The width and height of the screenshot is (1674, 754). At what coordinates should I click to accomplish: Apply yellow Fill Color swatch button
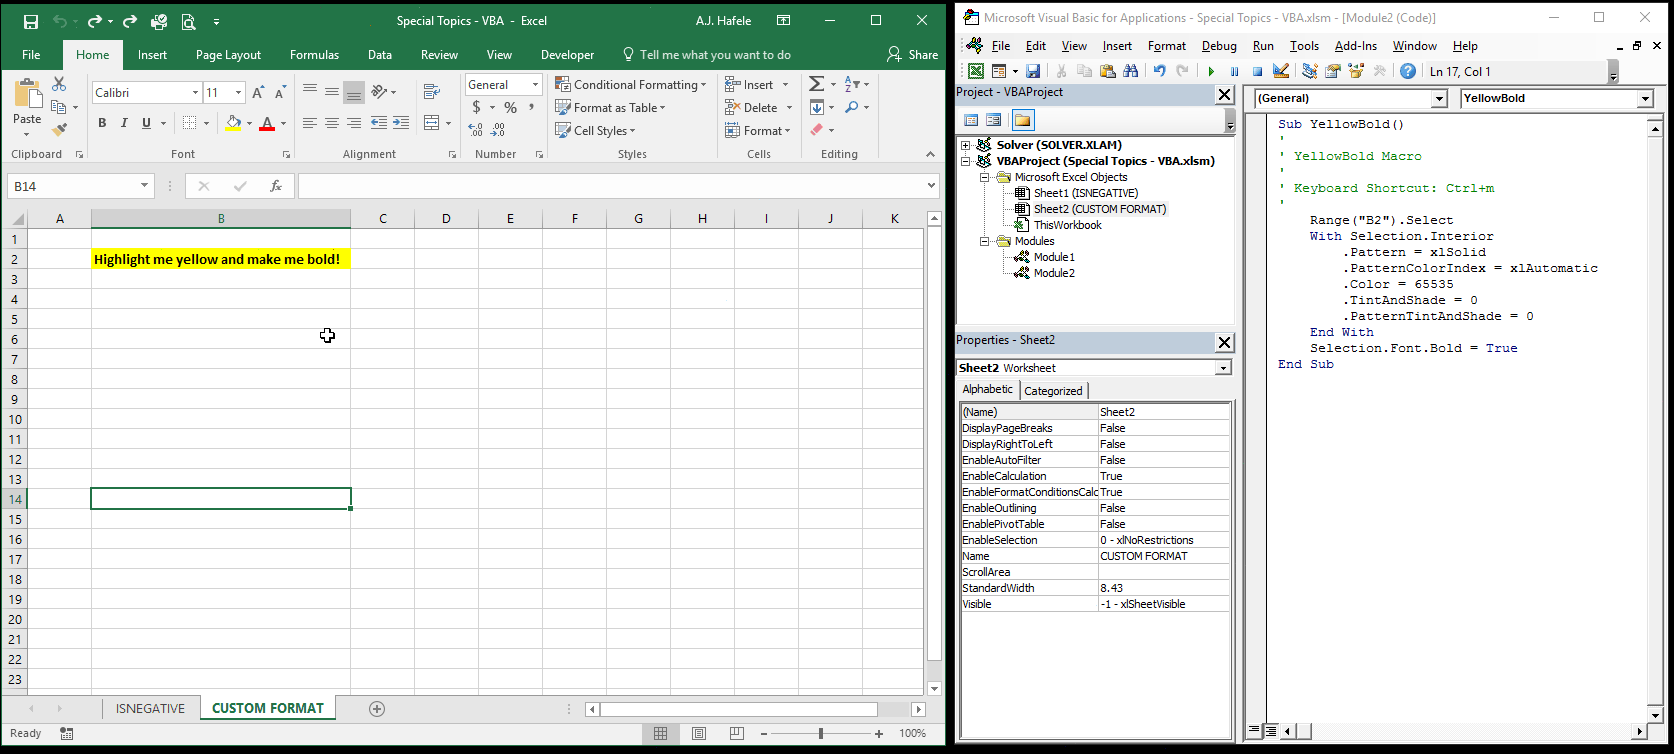tap(233, 123)
